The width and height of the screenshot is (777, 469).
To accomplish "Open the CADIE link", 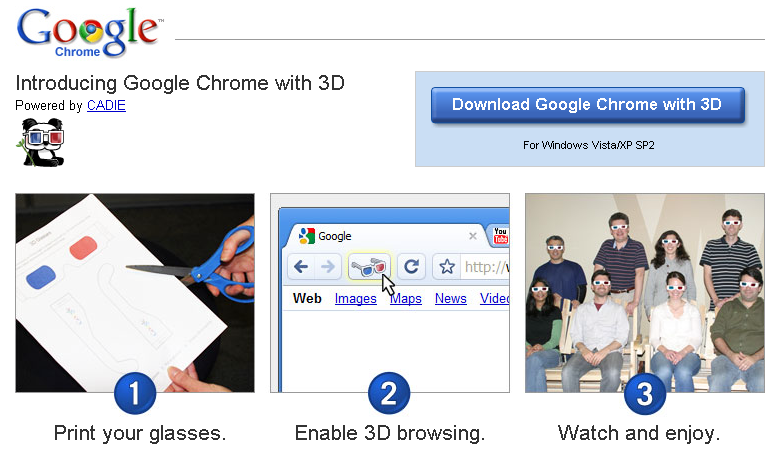I will (106, 105).
